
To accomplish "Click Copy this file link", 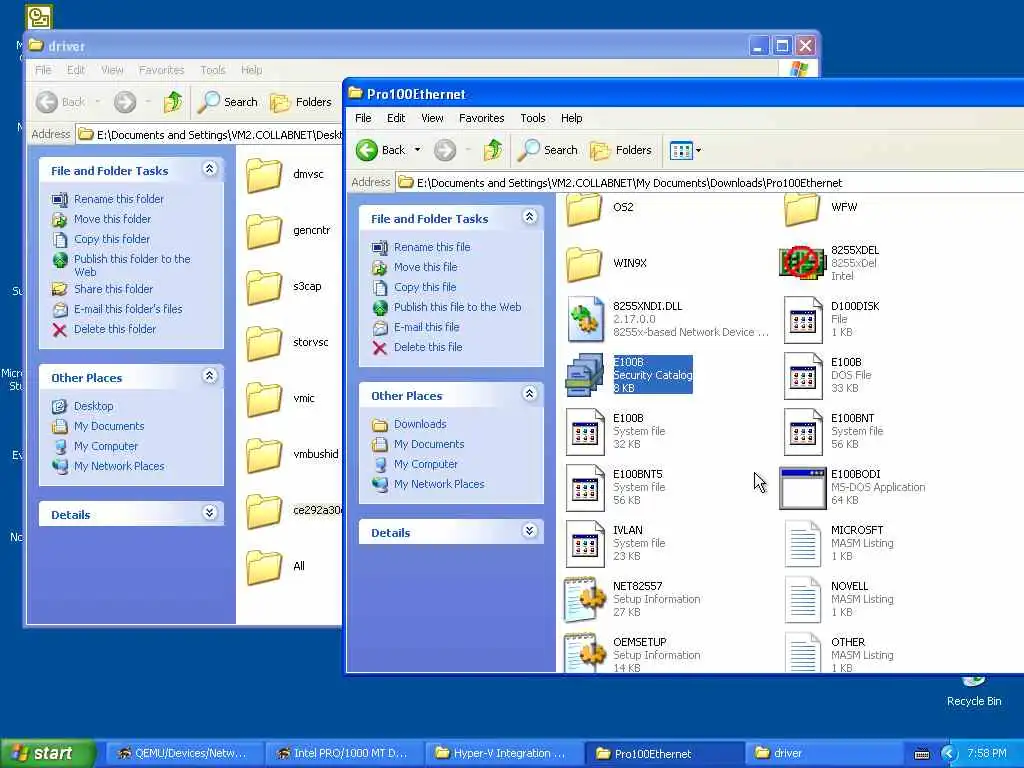I will 424,287.
